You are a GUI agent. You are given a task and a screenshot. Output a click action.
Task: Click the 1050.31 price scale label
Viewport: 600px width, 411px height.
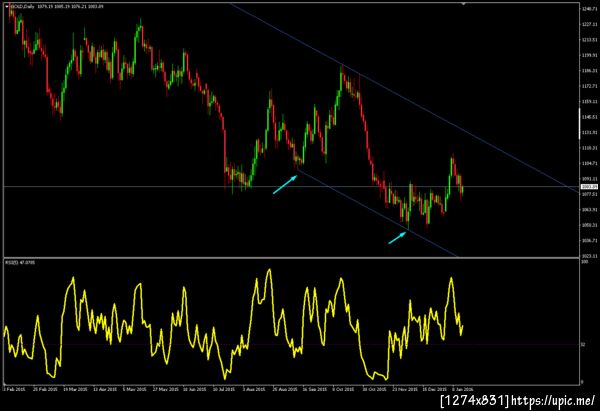(589, 225)
